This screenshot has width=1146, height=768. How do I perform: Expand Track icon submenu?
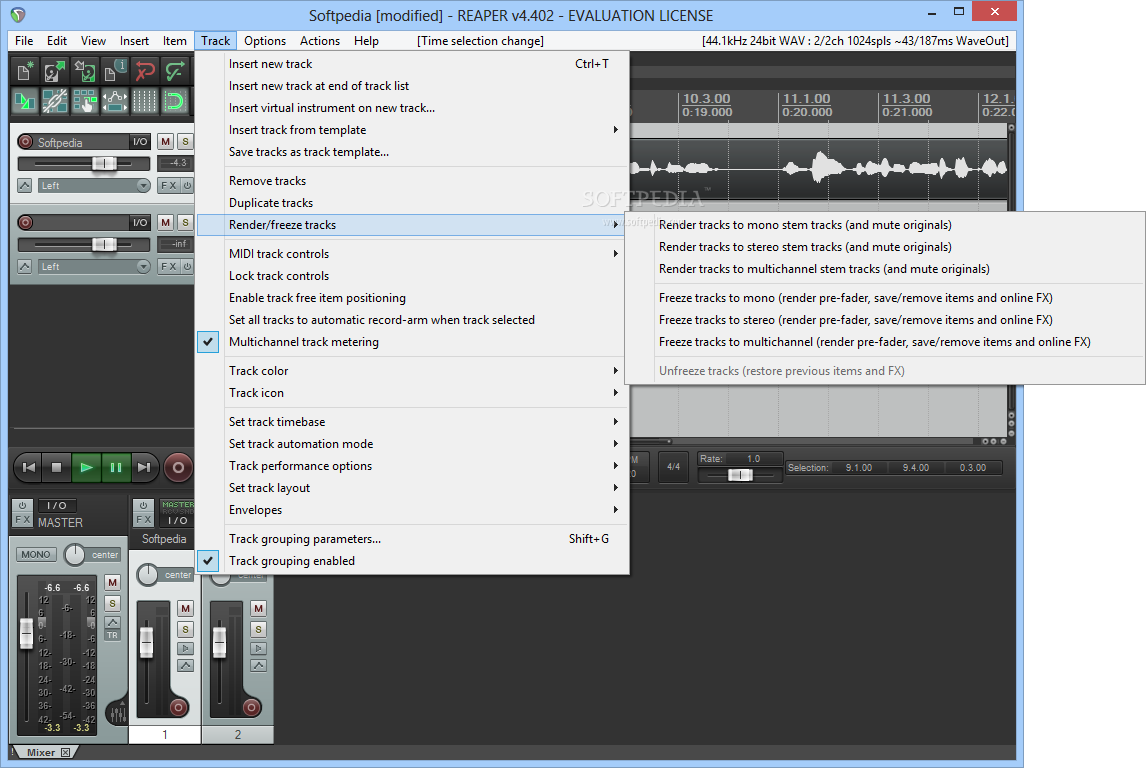(x=413, y=393)
